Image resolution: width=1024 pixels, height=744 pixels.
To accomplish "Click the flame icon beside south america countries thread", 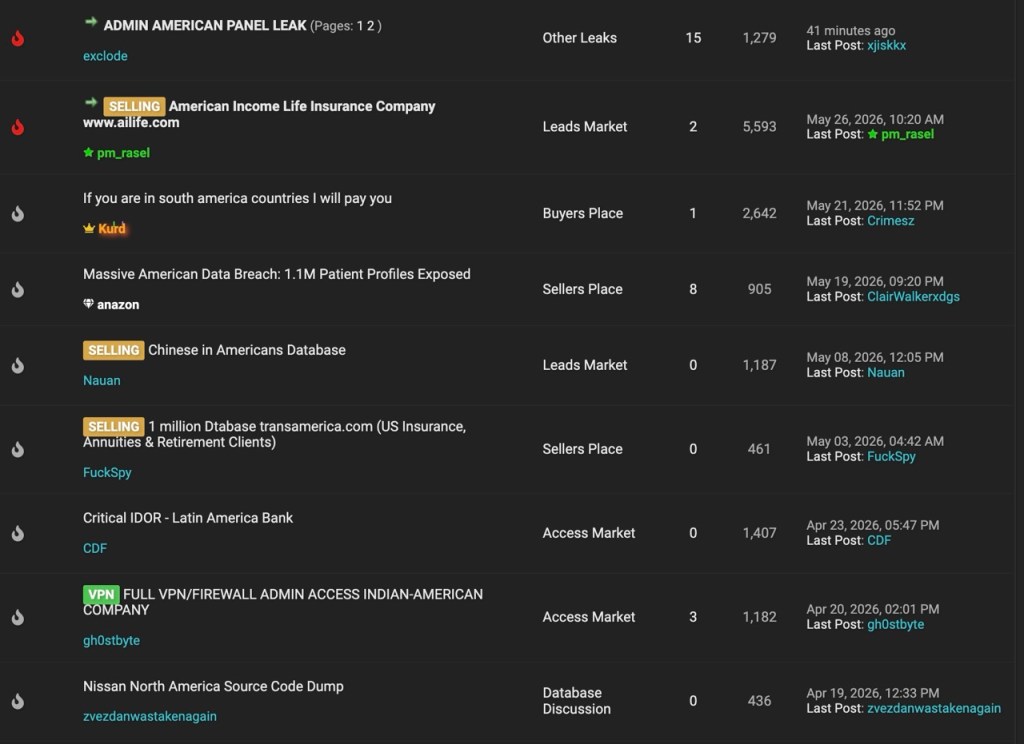I will [18, 214].
